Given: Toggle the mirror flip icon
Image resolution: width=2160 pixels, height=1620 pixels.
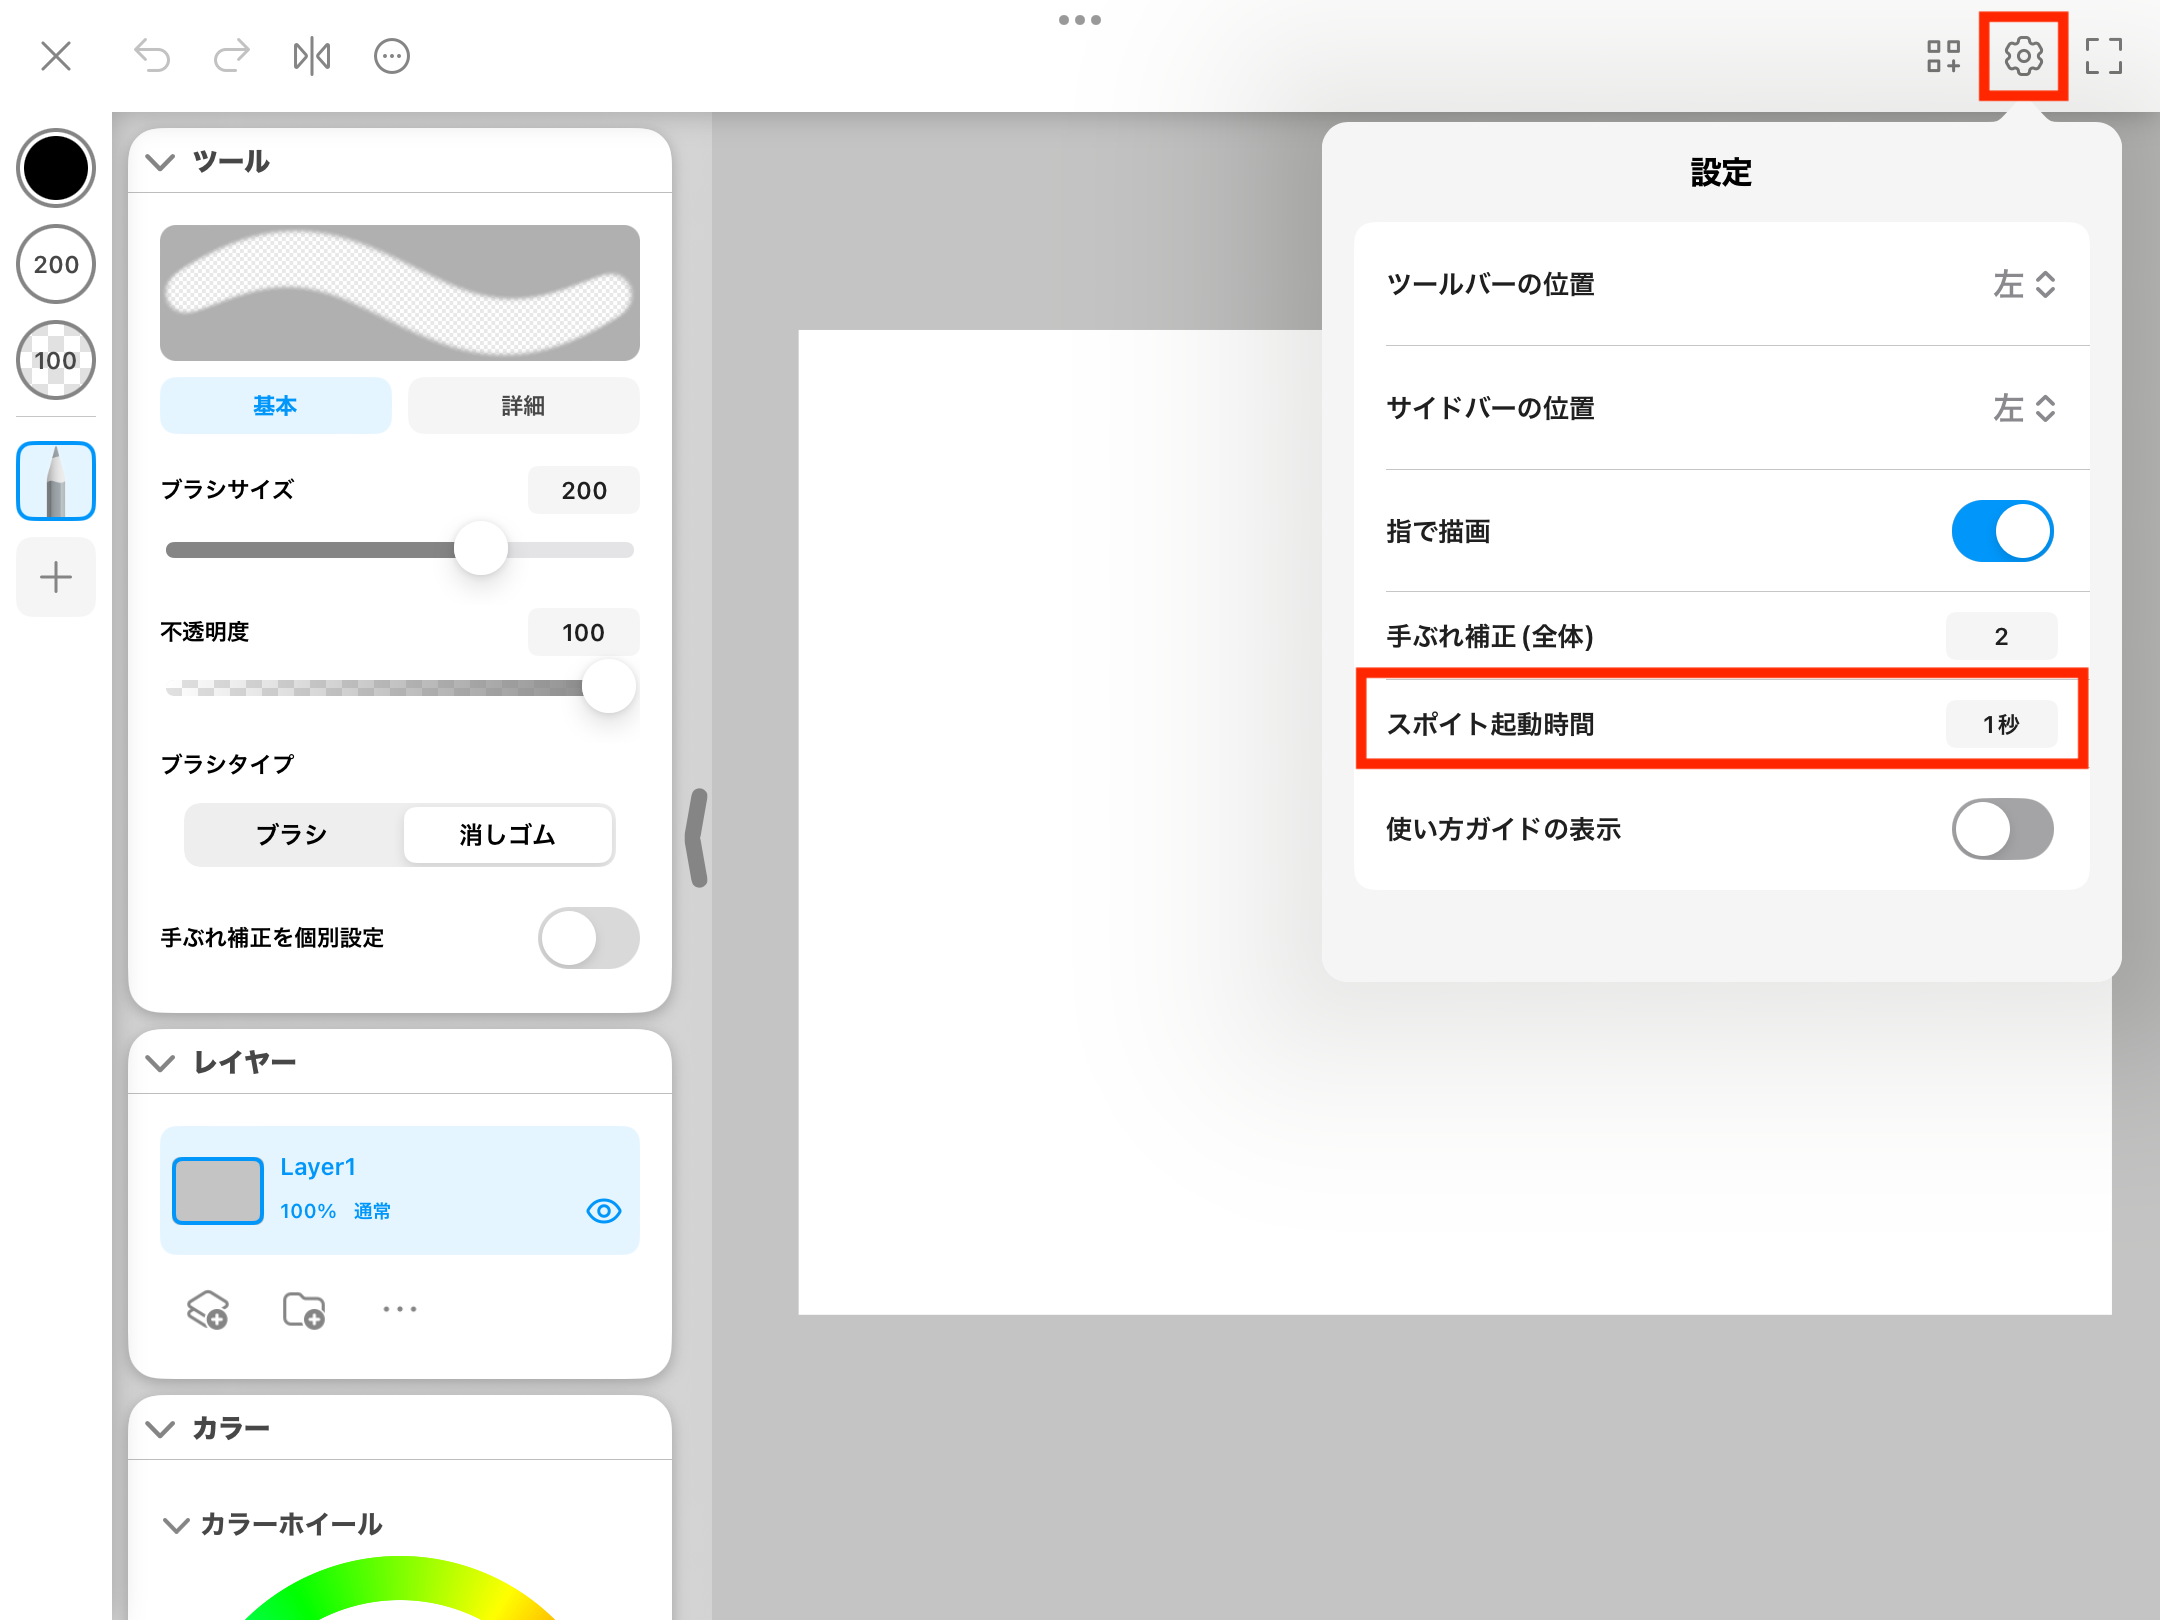Looking at the screenshot, I should (x=311, y=56).
